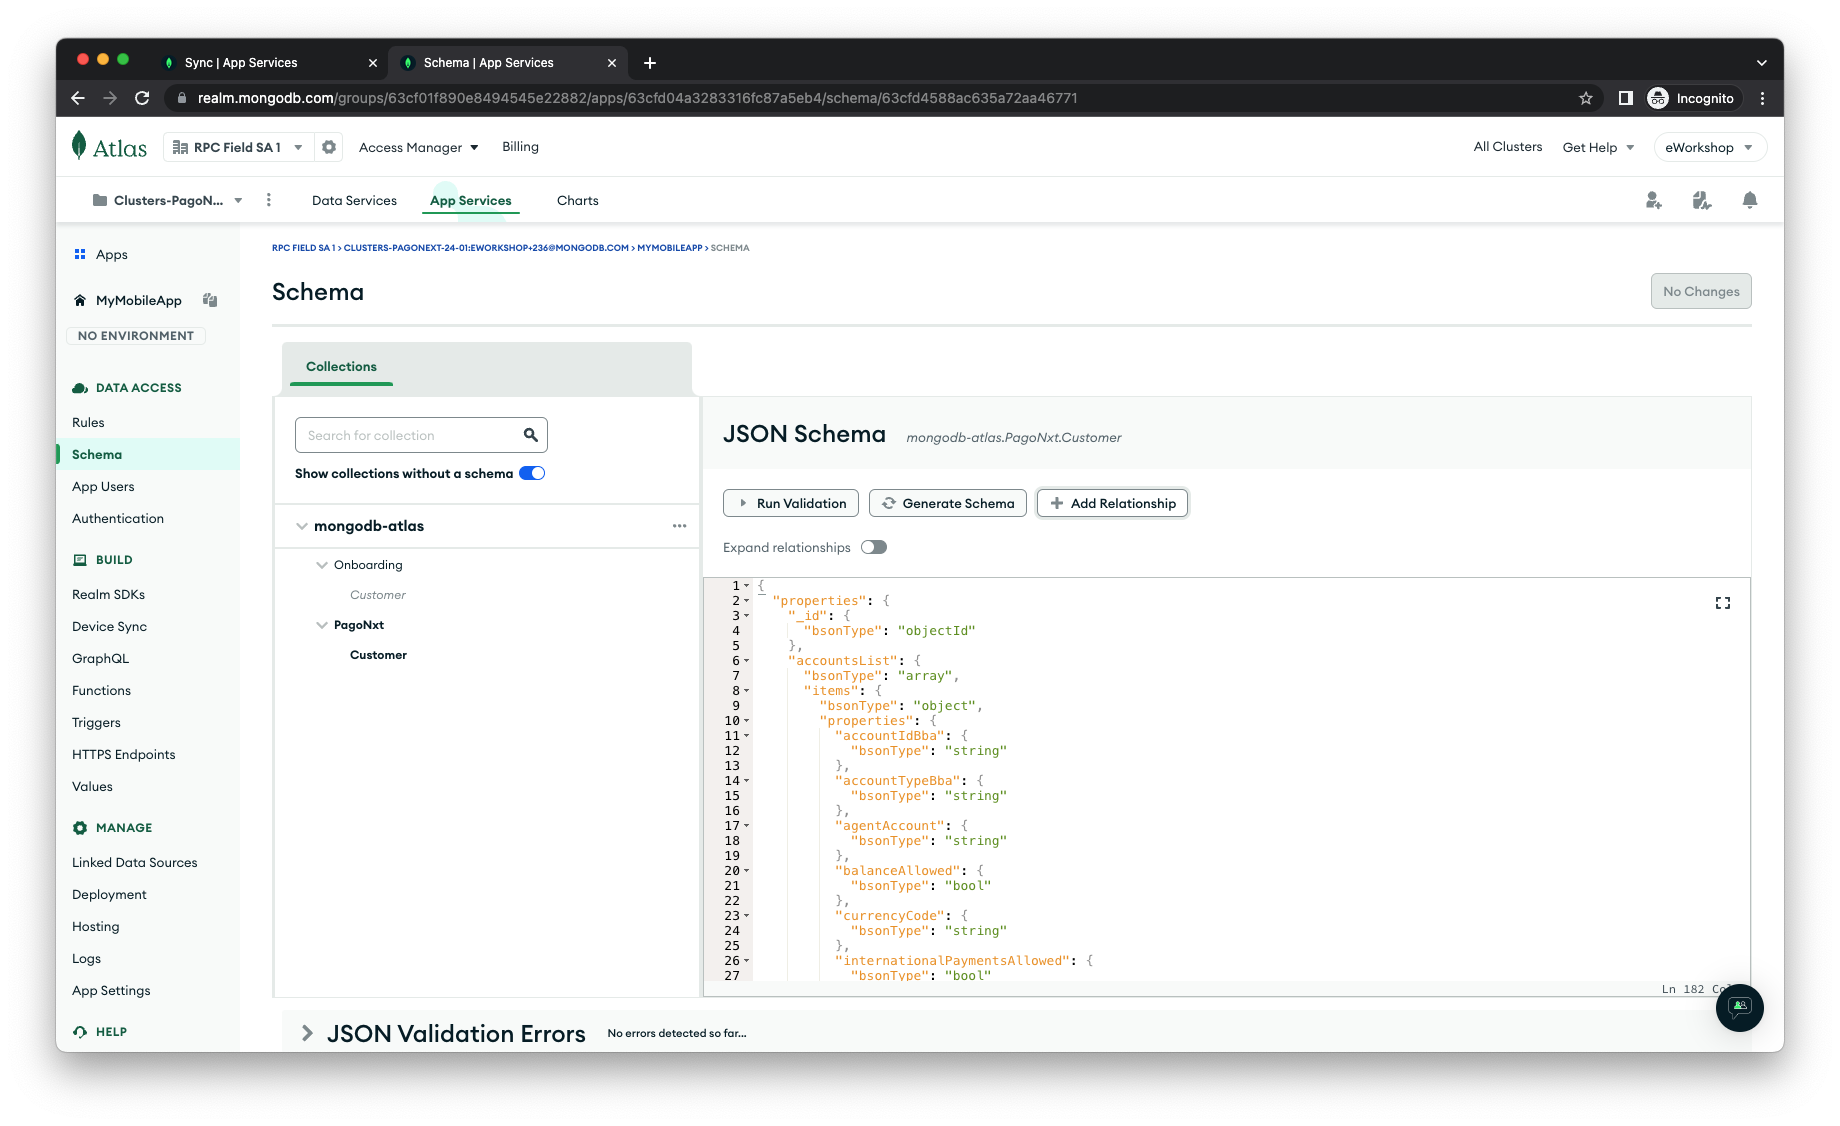The image size is (1840, 1126).
Task: Enable Expand relationships switch
Action: tap(874, 547)
